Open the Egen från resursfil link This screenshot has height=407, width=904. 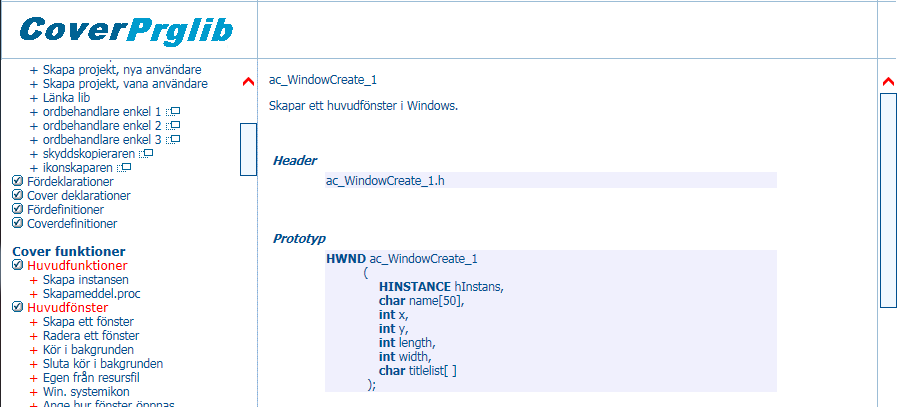pos(91,378)
